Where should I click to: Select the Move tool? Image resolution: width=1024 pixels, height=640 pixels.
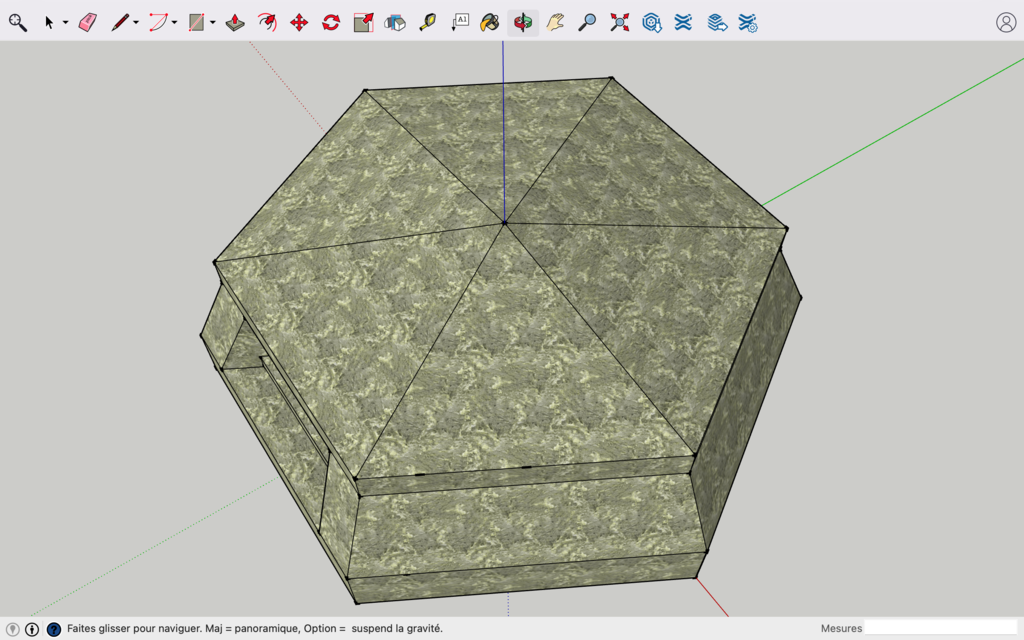(297, 19)
